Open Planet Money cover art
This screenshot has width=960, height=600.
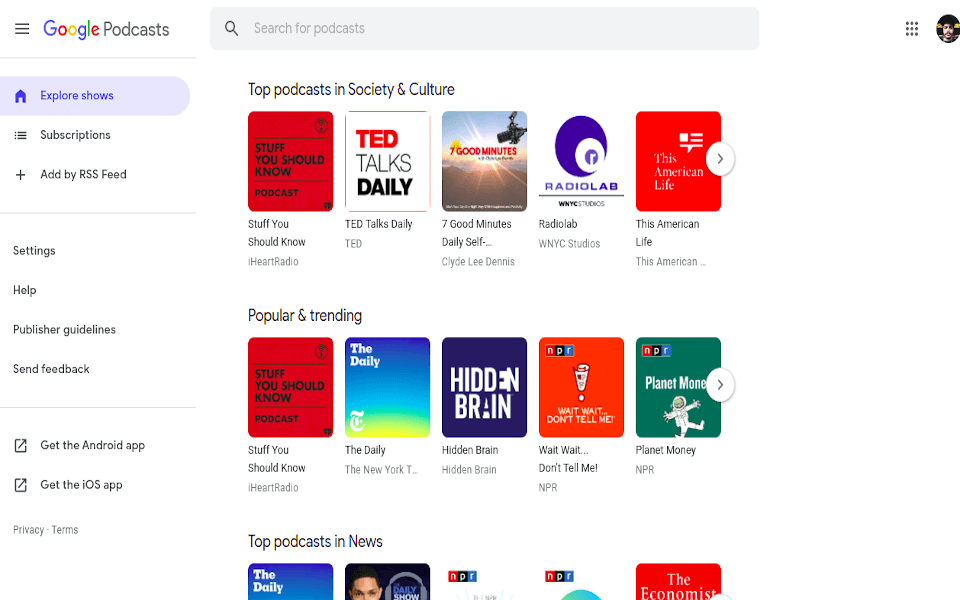[678, 388]
